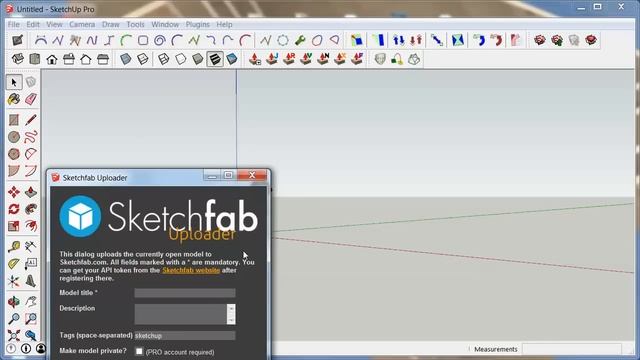The height and width of the screenshot is (360, 640).
Task: Close the Sketchfab Uploader dialog
Action: [x=252, y=176]
